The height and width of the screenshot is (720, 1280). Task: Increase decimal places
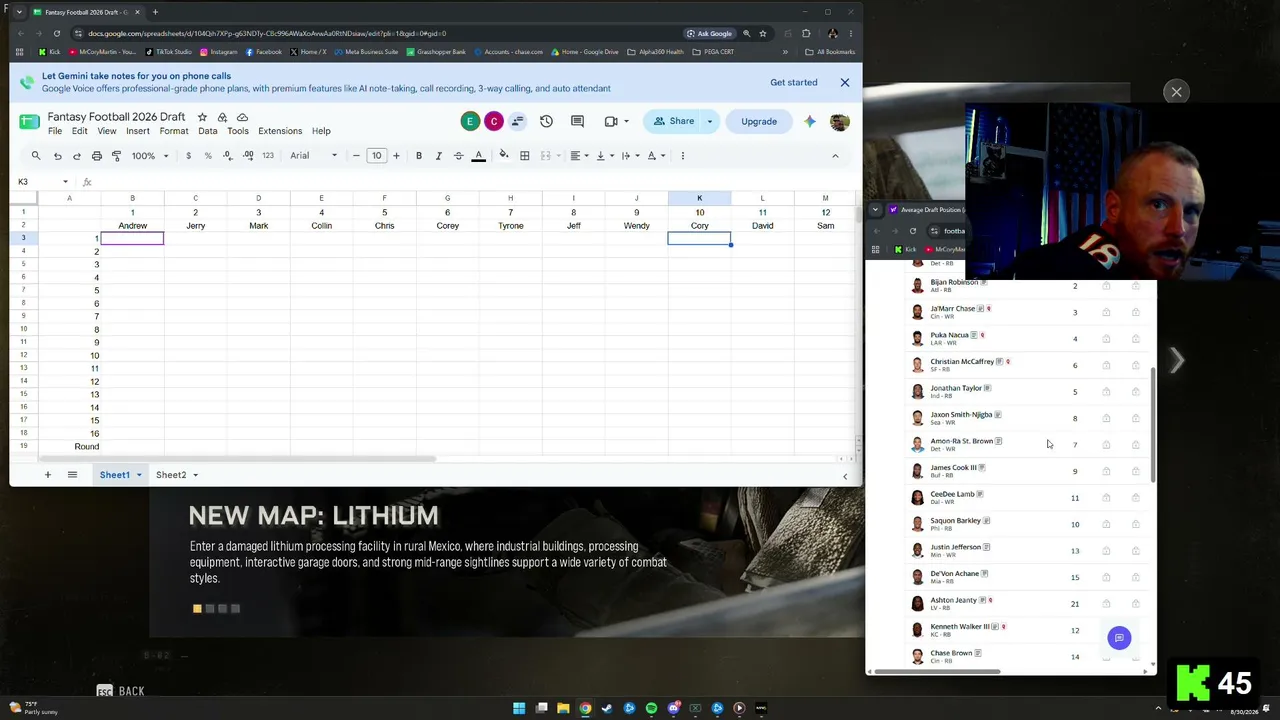click(247, 155)
